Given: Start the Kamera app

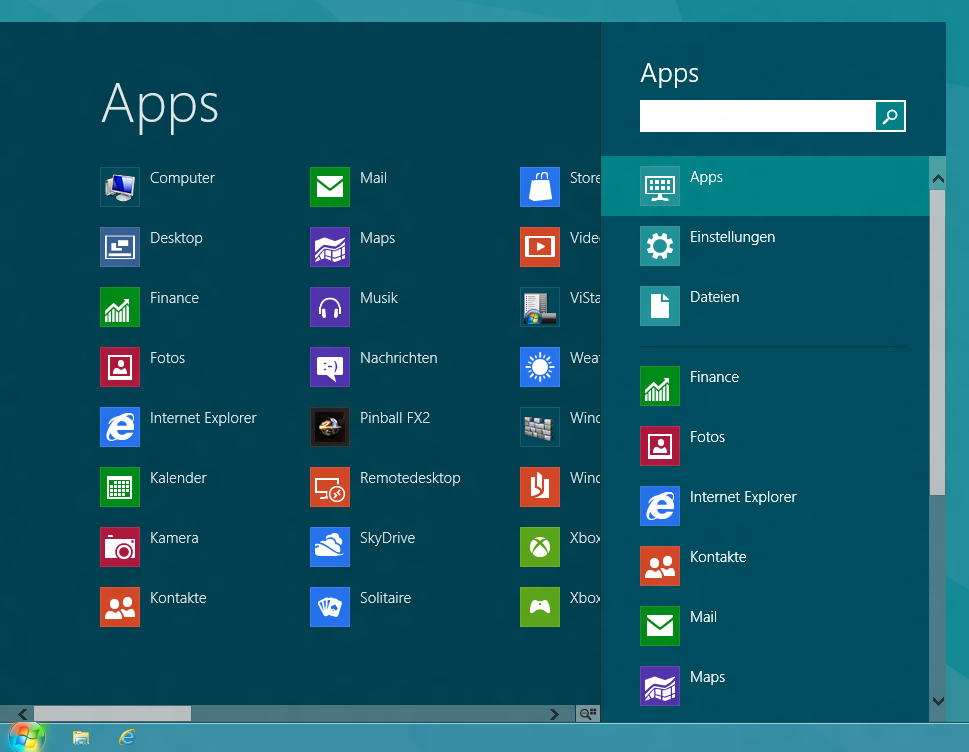Looking at the screenshot, I should (149, 546).
